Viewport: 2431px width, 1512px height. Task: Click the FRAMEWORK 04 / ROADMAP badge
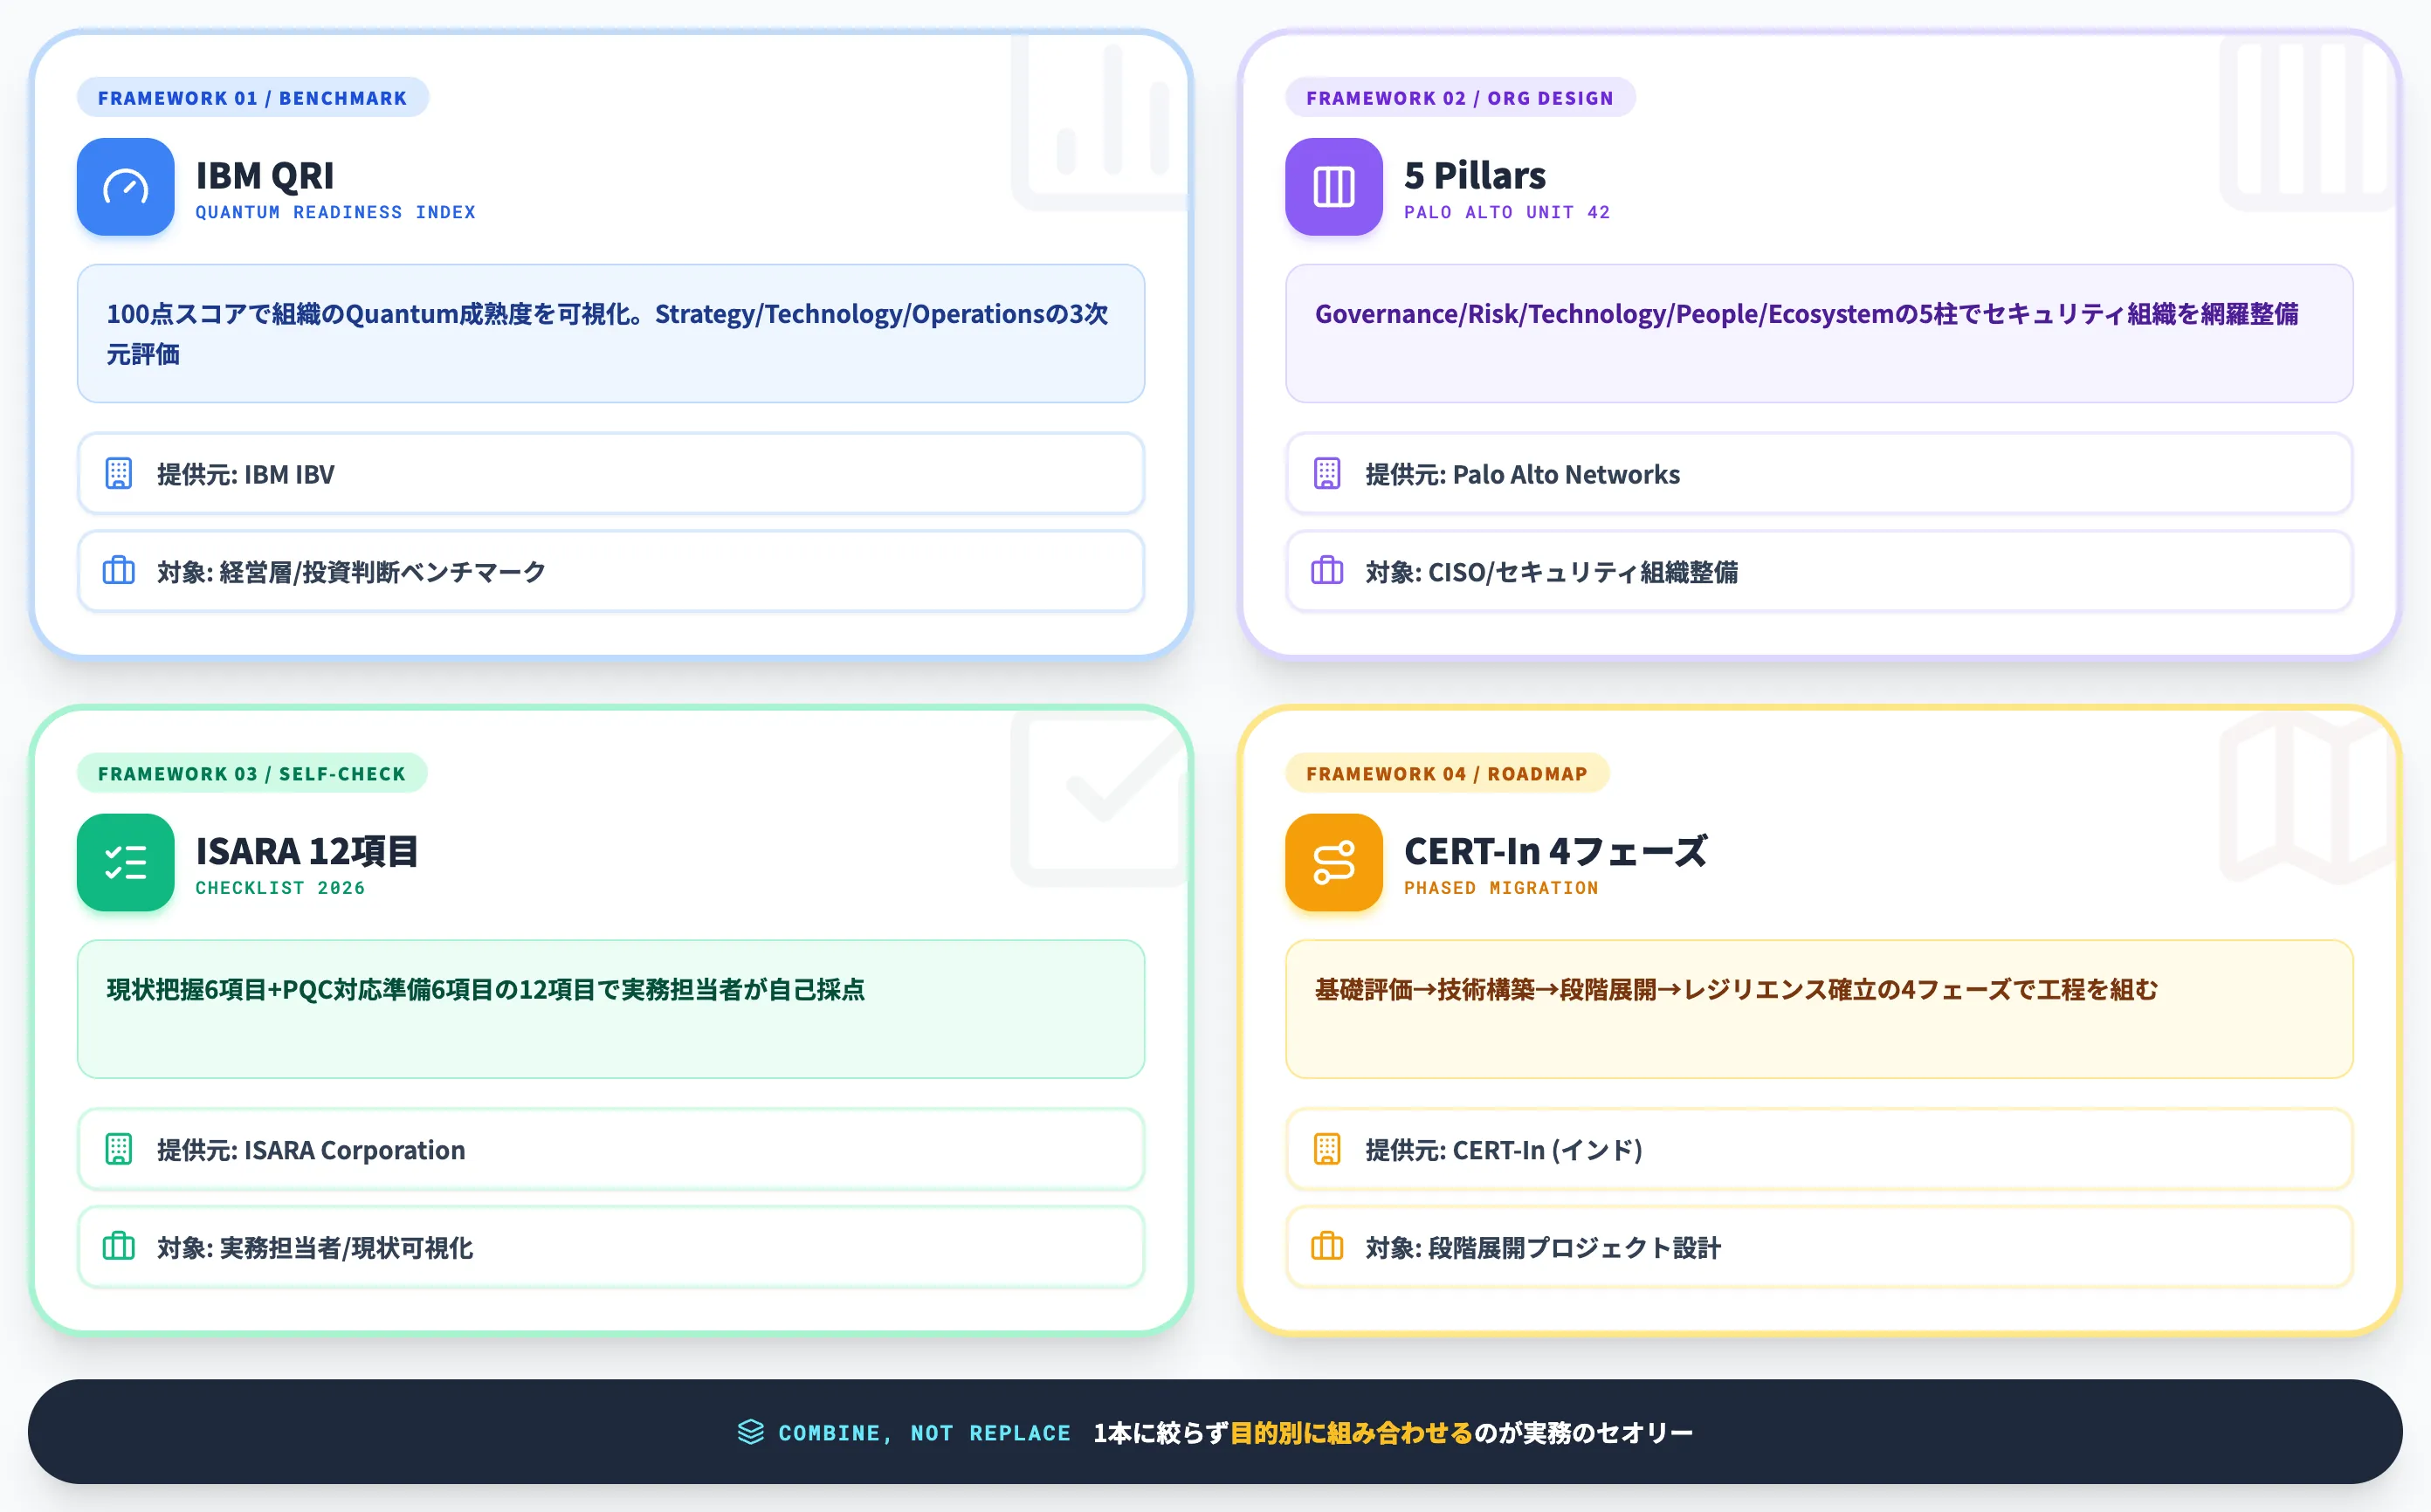[x=1447, y=773]
